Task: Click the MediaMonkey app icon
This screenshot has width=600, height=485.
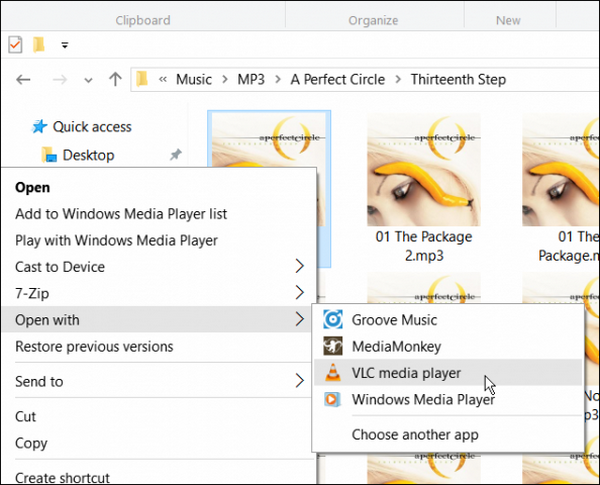Action: [x=332, y=347]
